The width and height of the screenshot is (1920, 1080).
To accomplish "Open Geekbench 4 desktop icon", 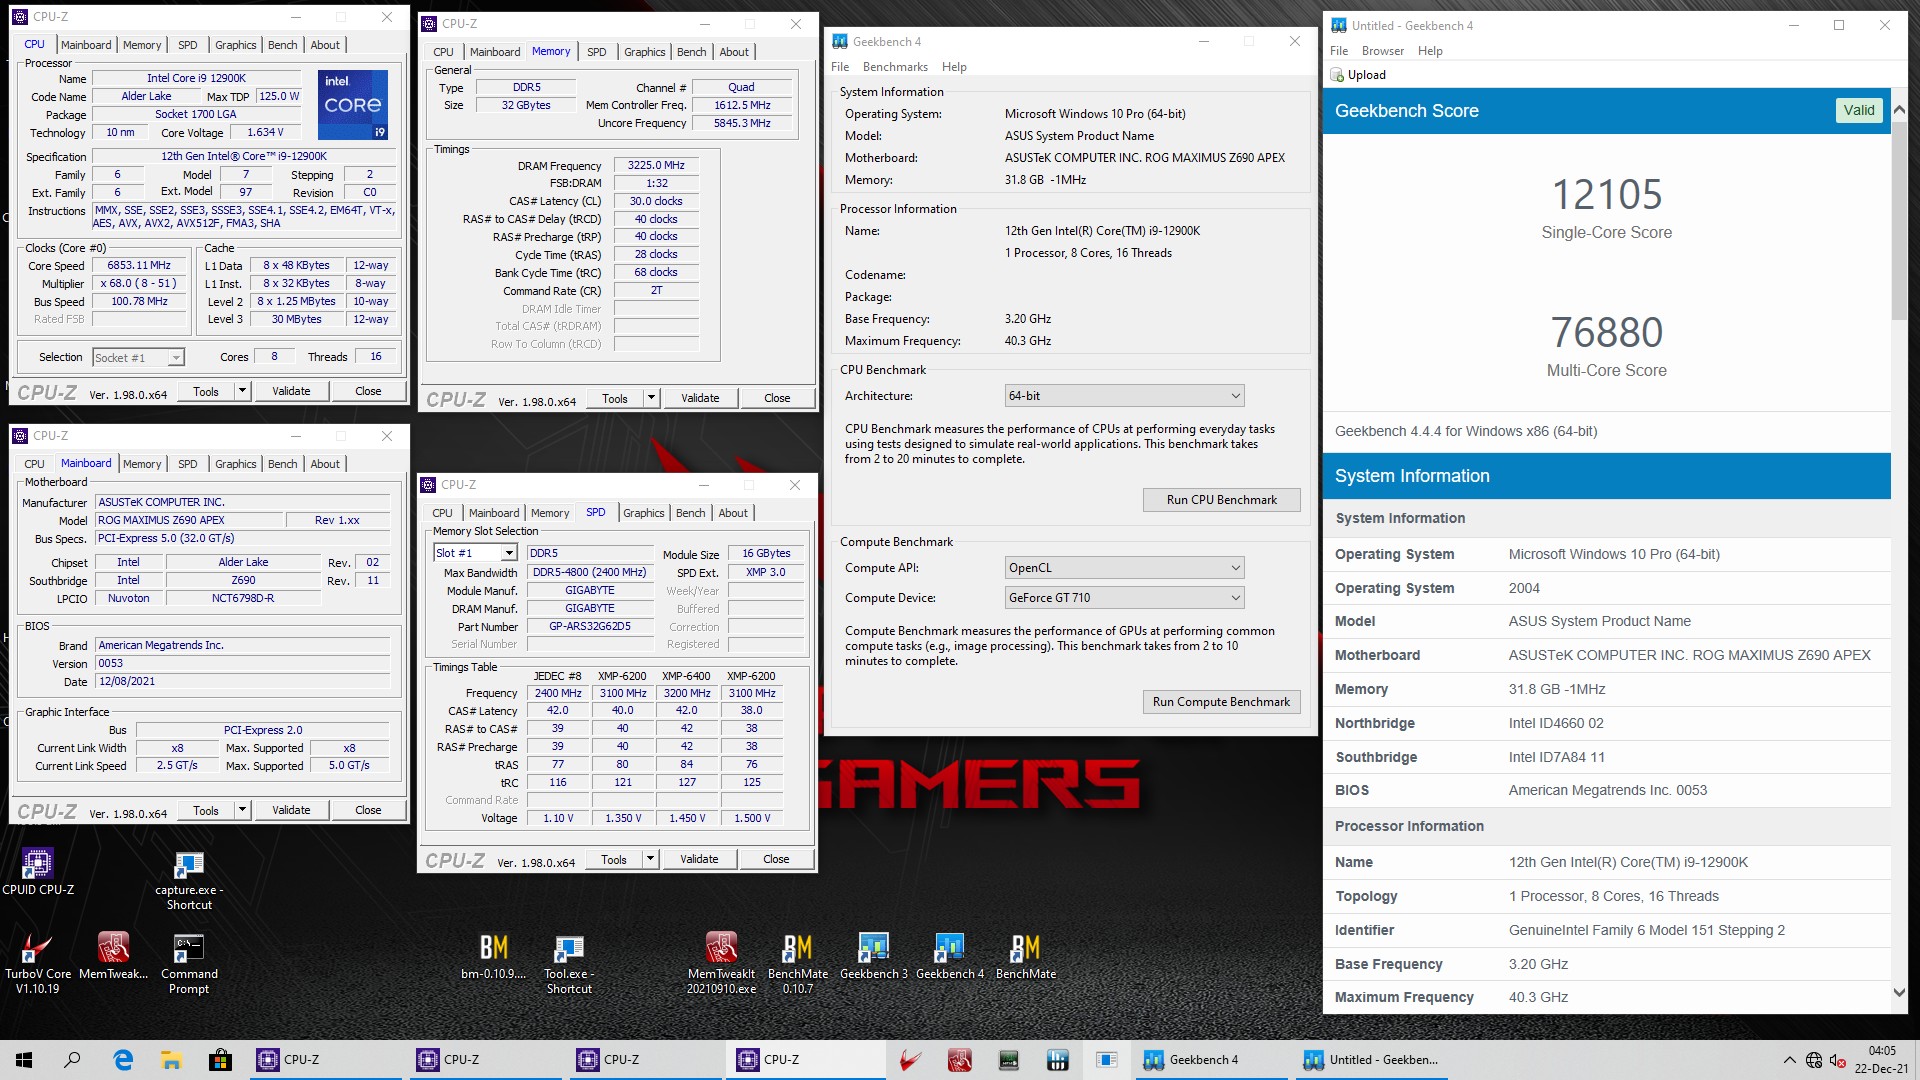I will 949,955.
